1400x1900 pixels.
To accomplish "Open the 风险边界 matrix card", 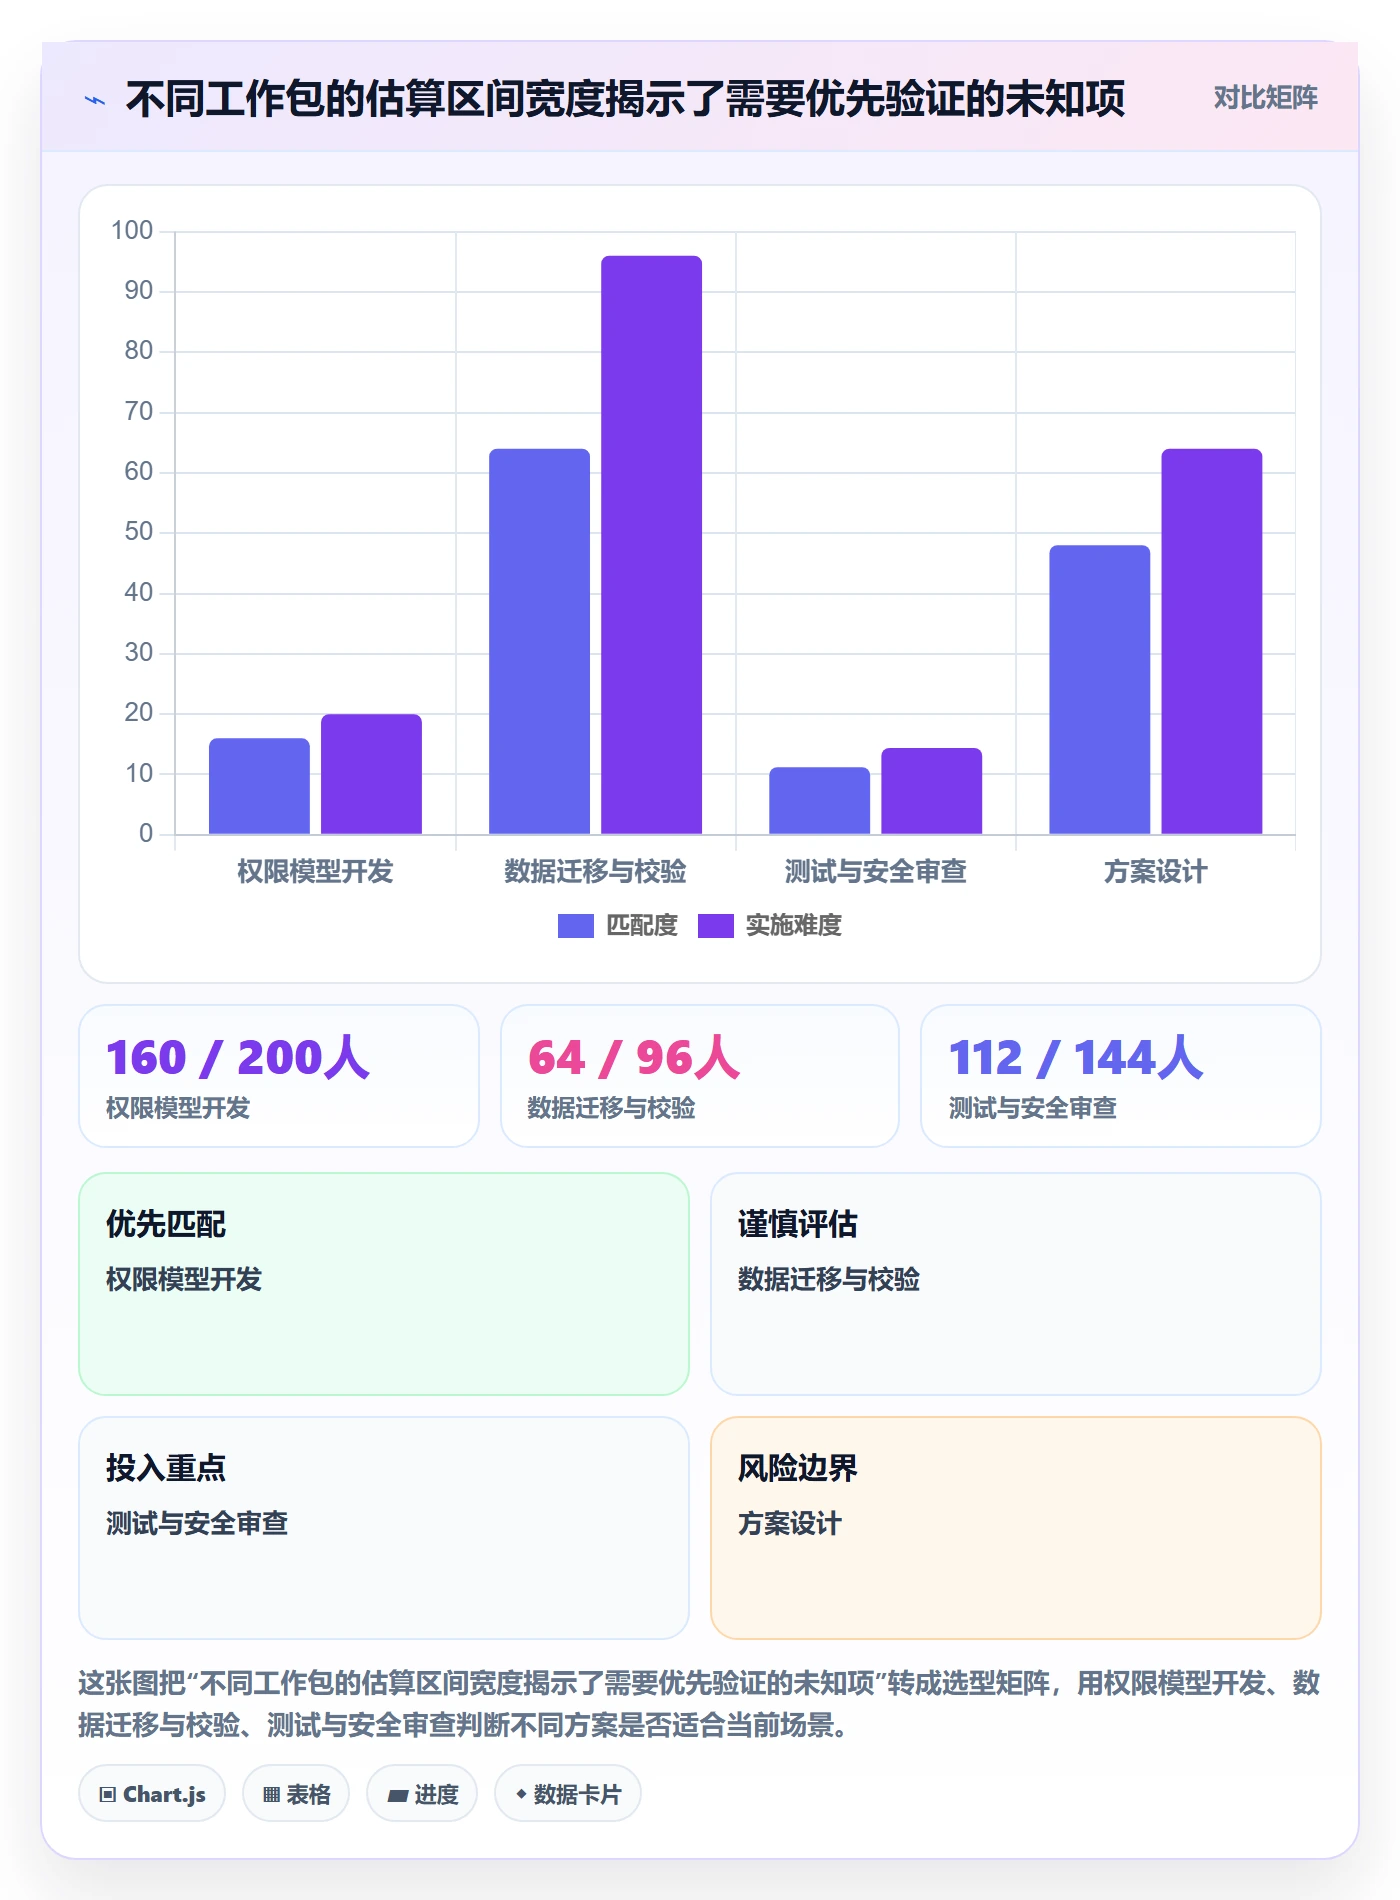I will 1015,1528.
